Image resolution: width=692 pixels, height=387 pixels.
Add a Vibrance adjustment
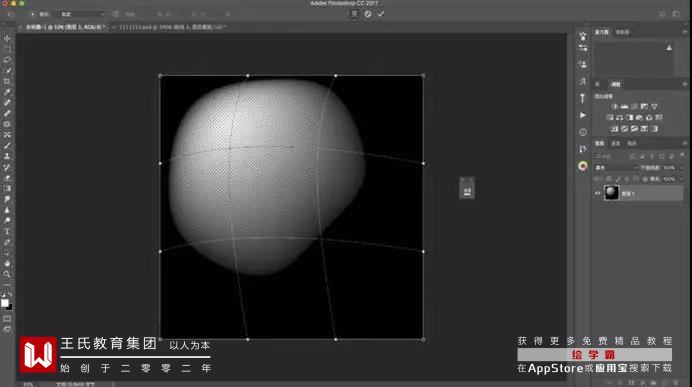[x=654, y=106]
